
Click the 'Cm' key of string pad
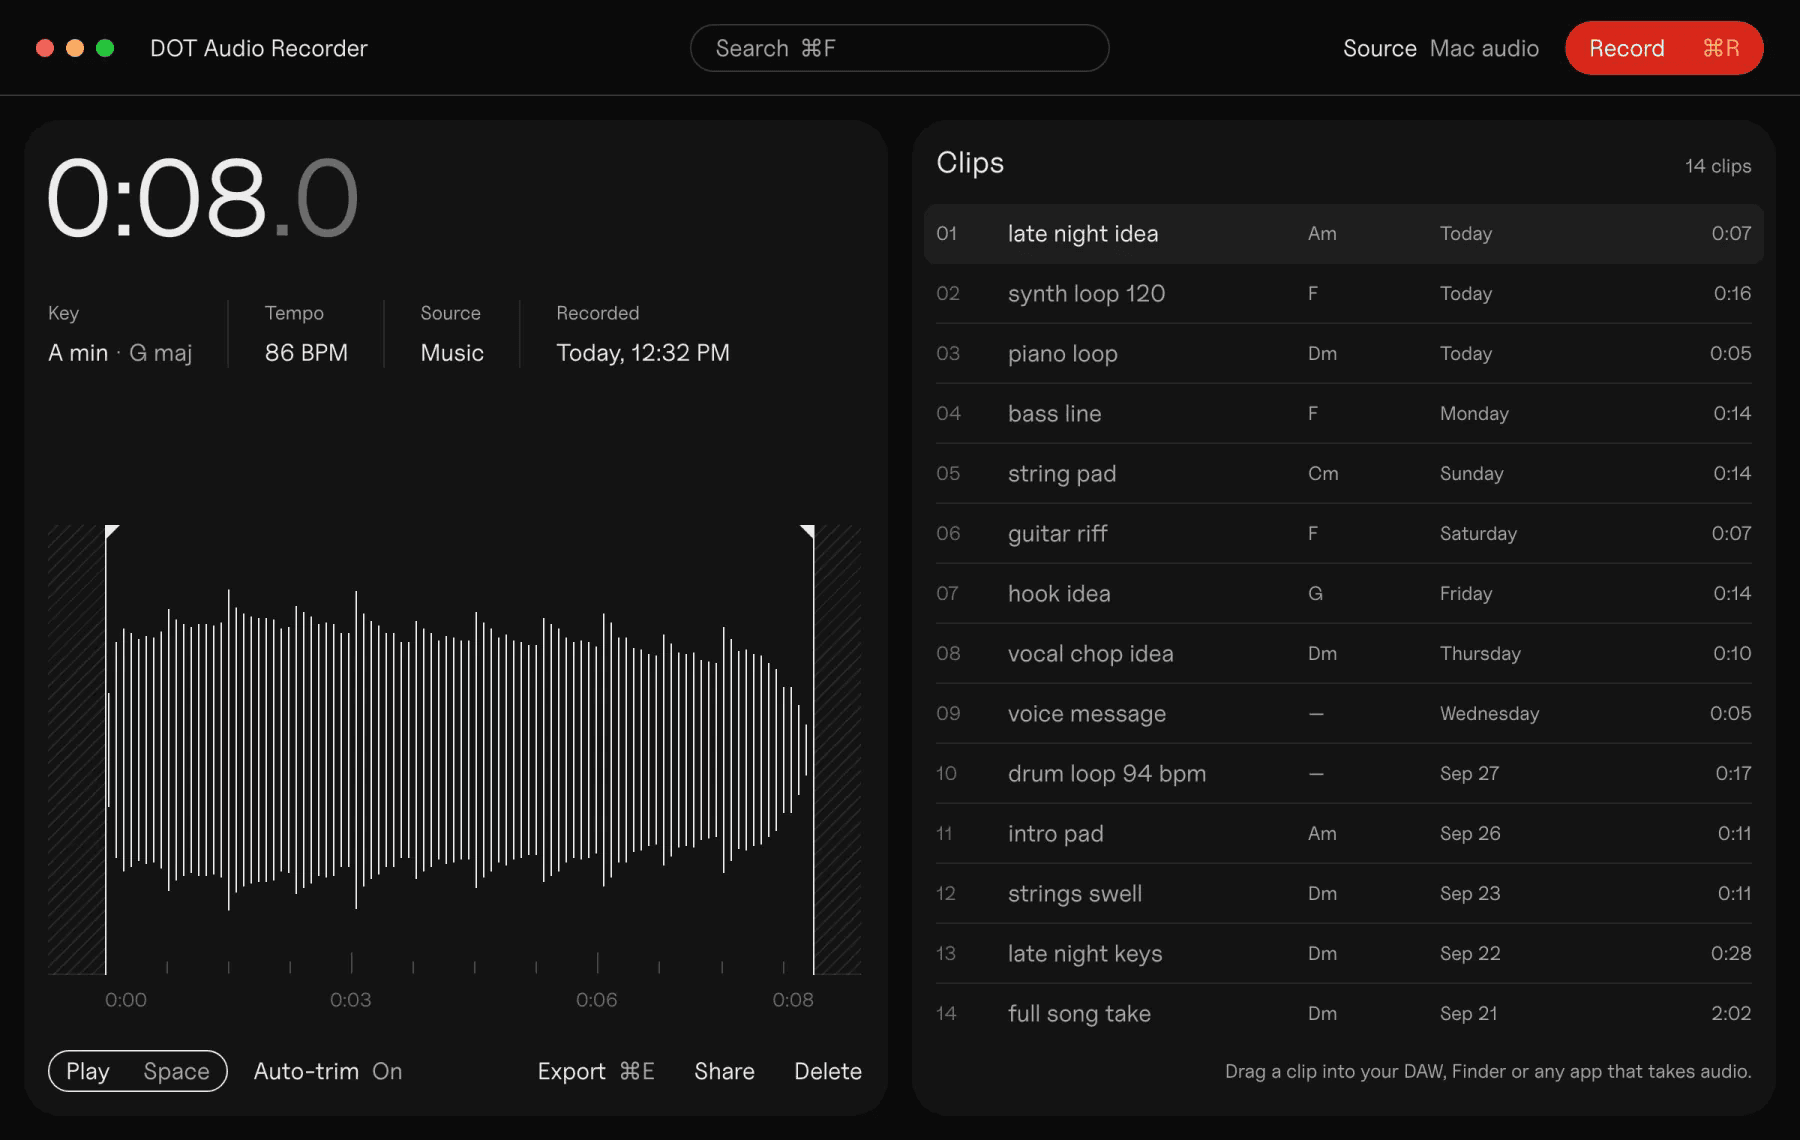click(x=1323, y=473)
